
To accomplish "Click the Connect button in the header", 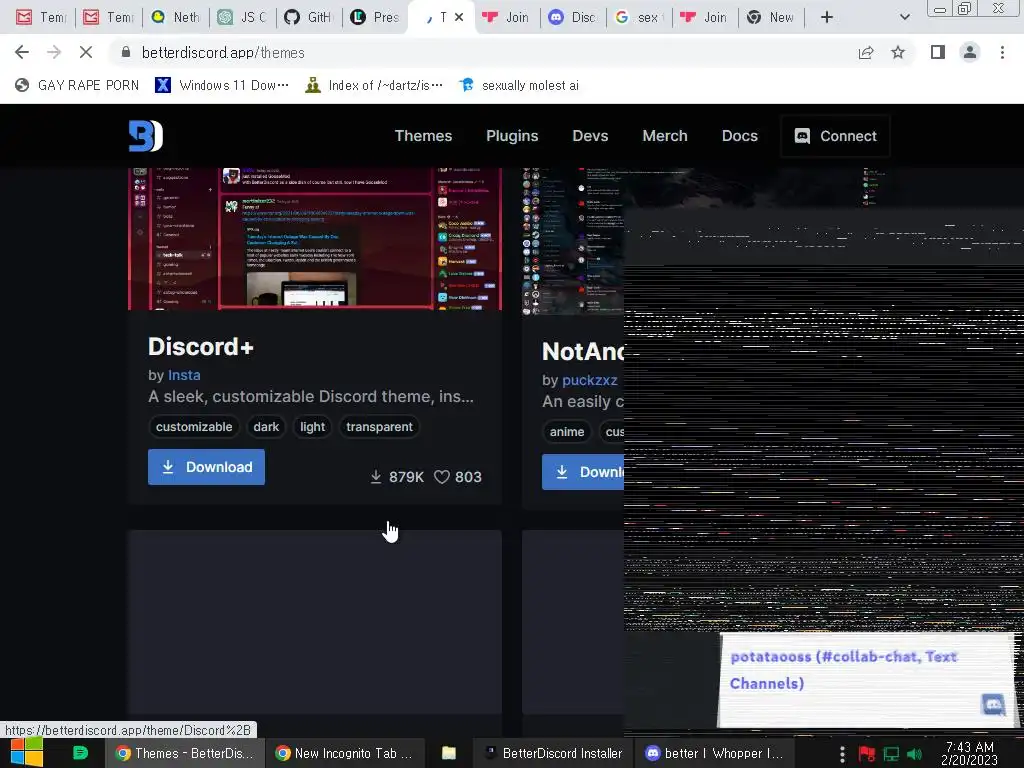I will pos(835,136).
